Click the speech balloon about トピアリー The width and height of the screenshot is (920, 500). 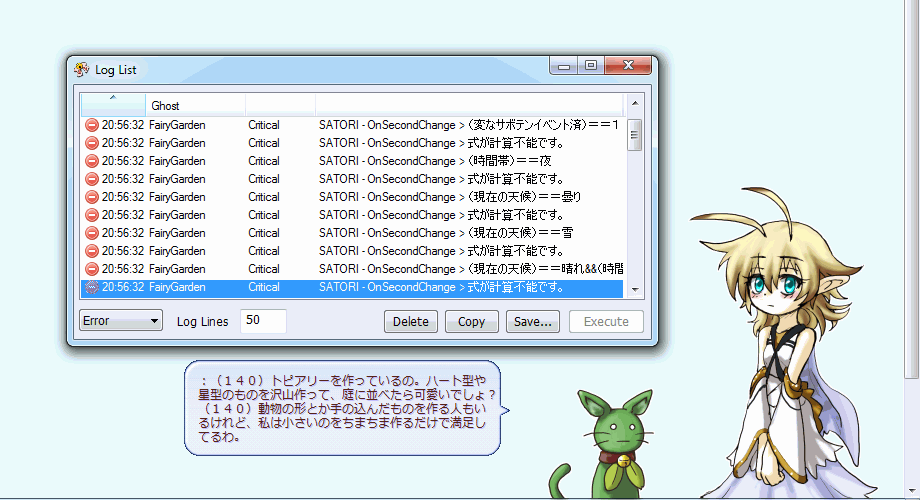click(345, 408)
